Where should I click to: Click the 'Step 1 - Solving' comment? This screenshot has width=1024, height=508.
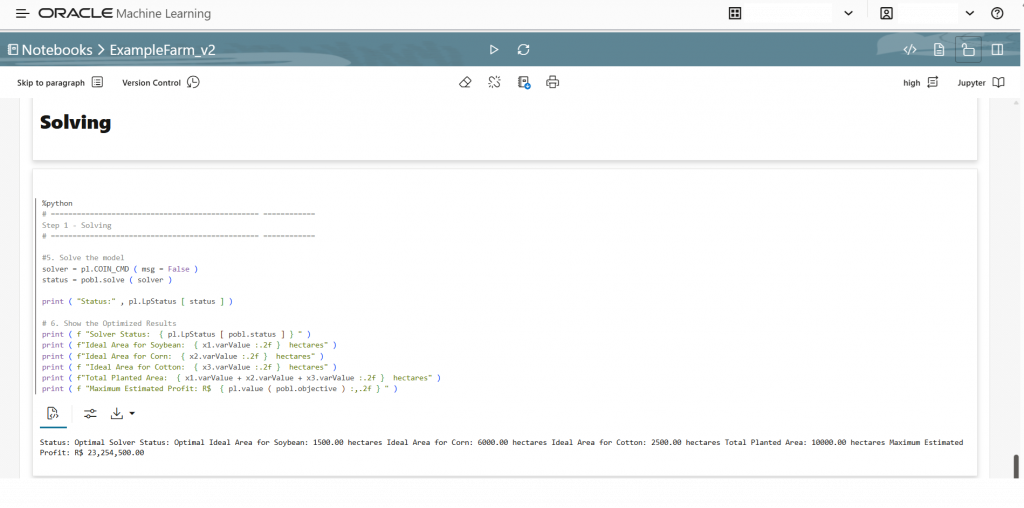(76, 225)
